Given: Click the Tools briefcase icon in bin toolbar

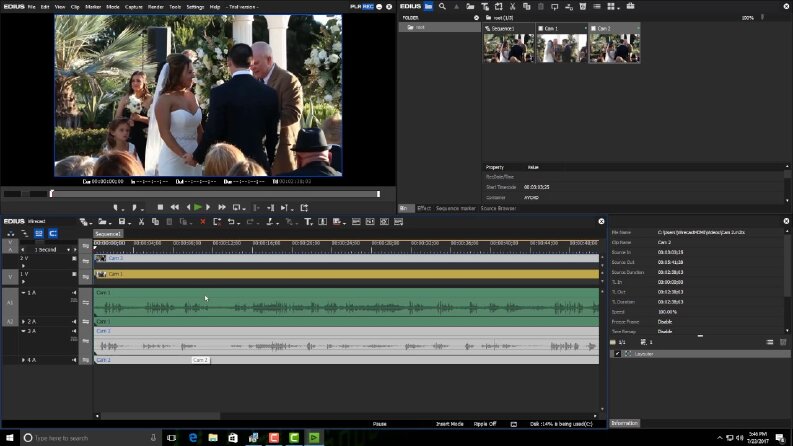Looking at the screenshot, I should [x=630, y=6].
